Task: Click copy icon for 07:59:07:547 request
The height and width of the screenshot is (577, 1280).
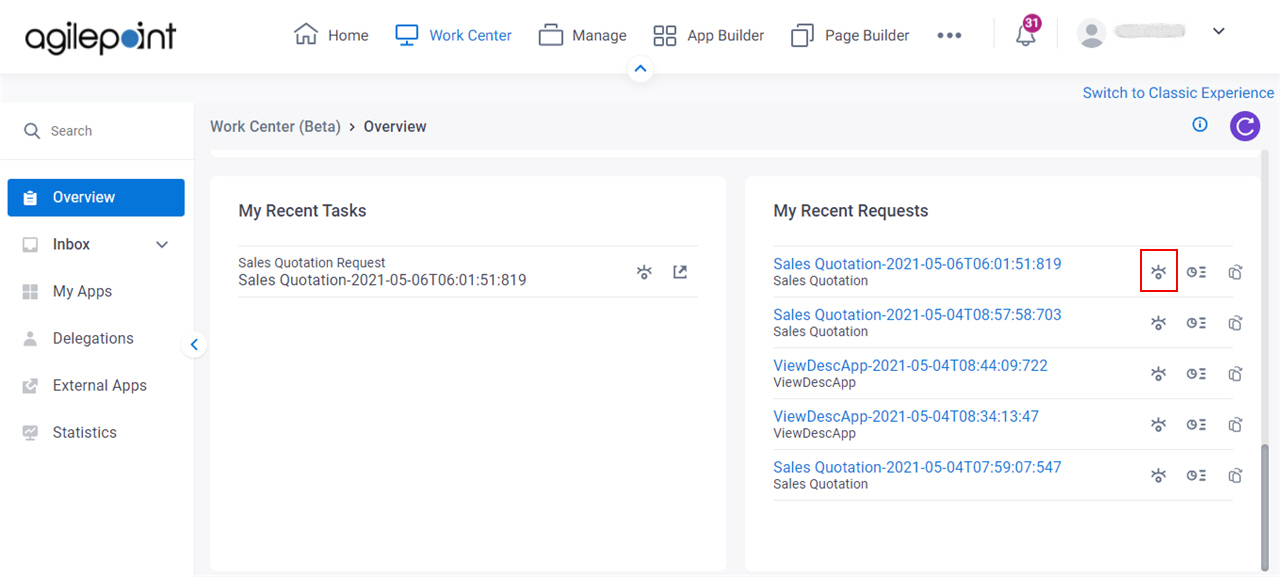Action: (x=1235, y=476)
